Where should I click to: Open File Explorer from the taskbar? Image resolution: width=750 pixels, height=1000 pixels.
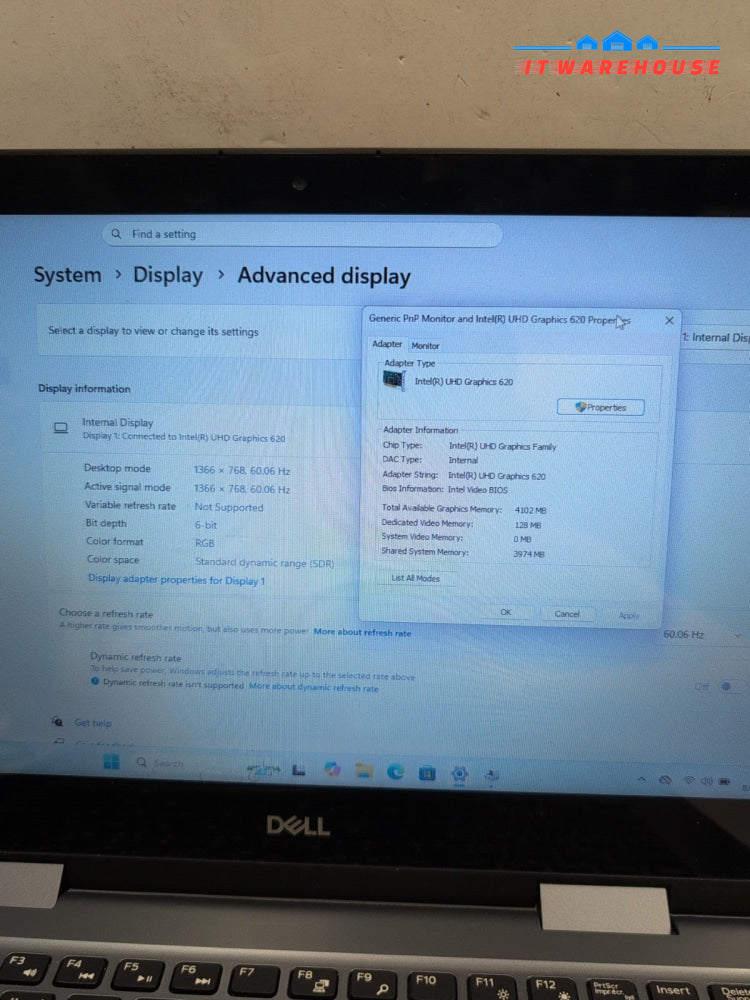pyautogui.click(x=364, y=770)
